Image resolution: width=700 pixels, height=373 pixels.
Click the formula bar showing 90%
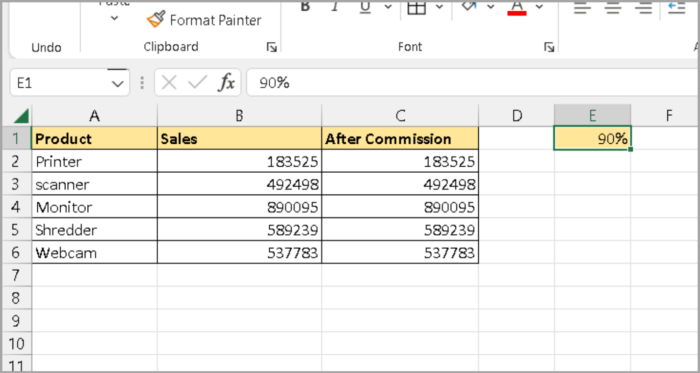tap(472, 83)
